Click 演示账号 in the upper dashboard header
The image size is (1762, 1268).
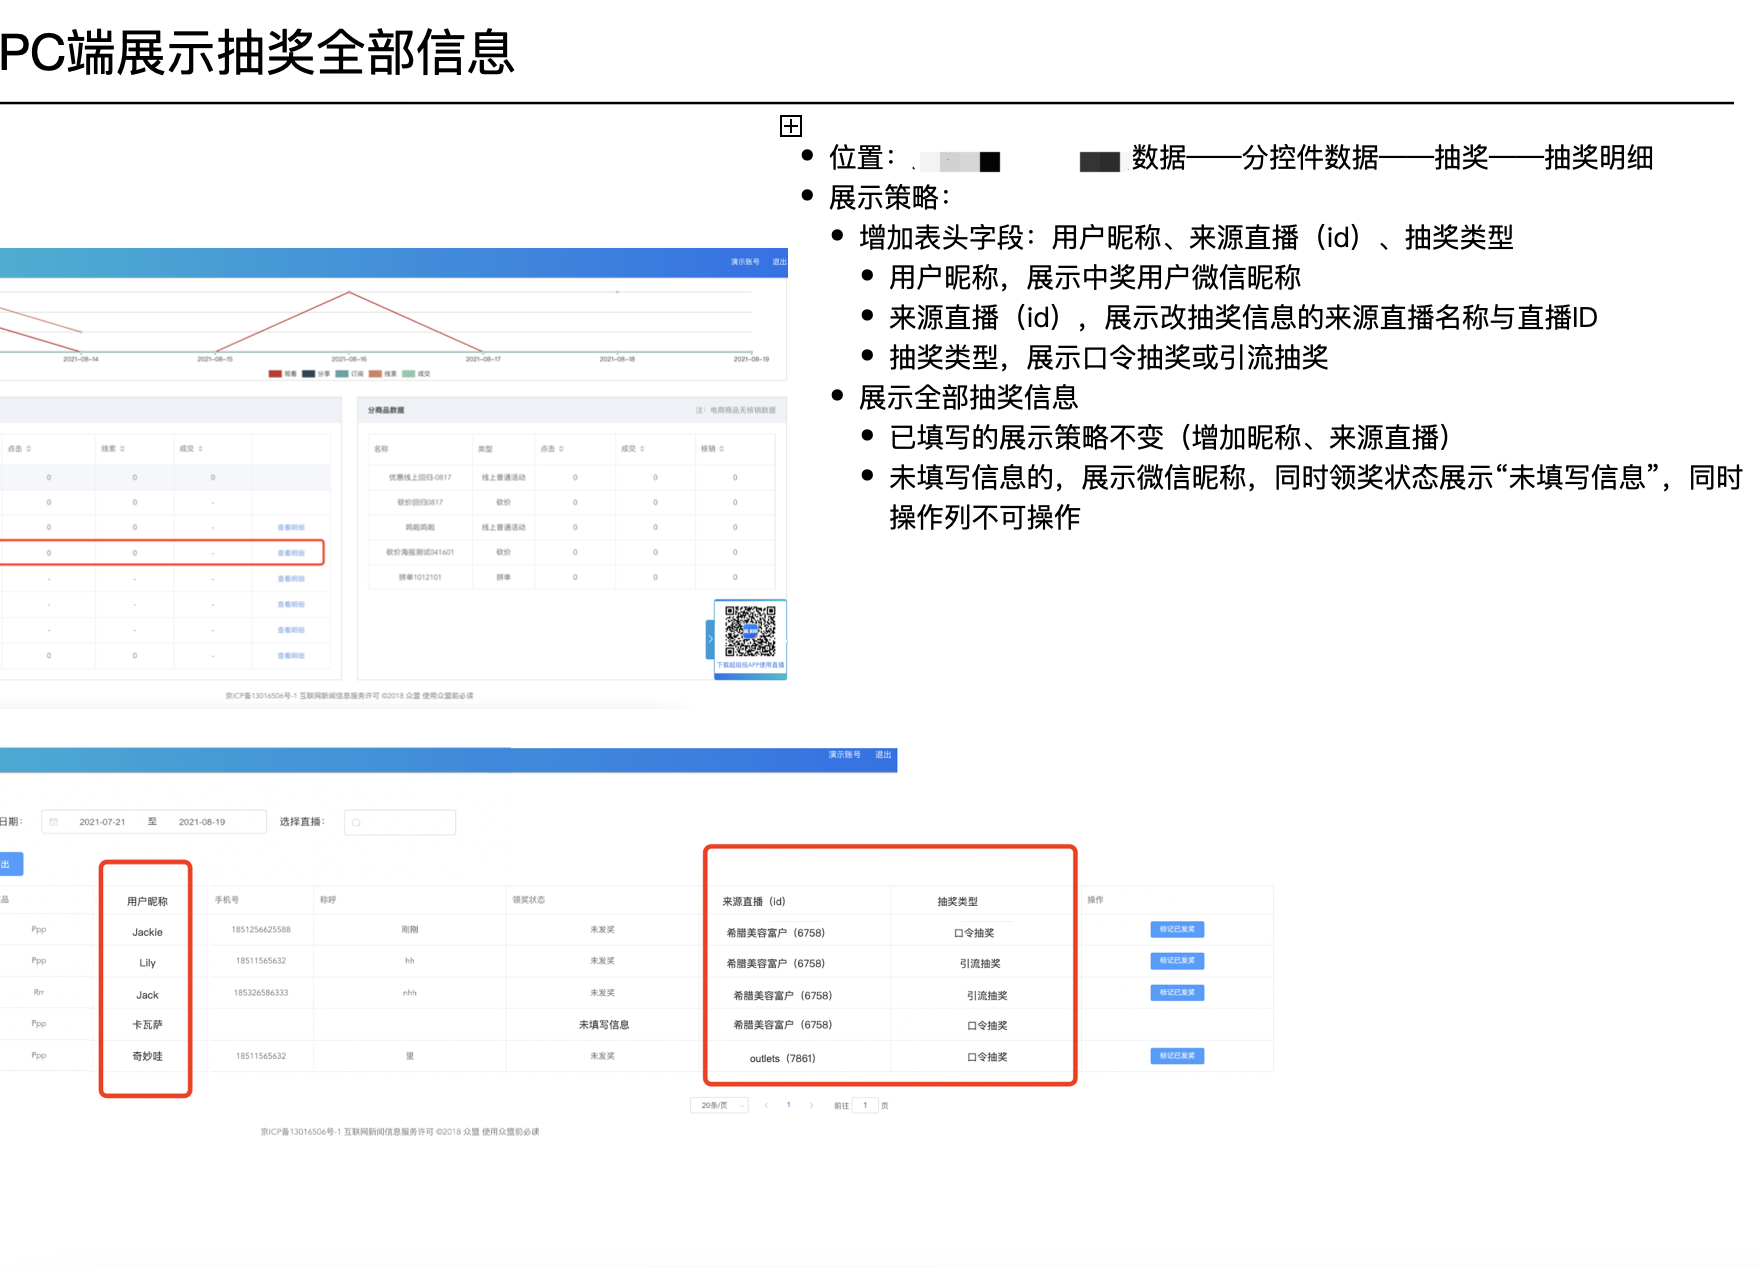(745, 262)
